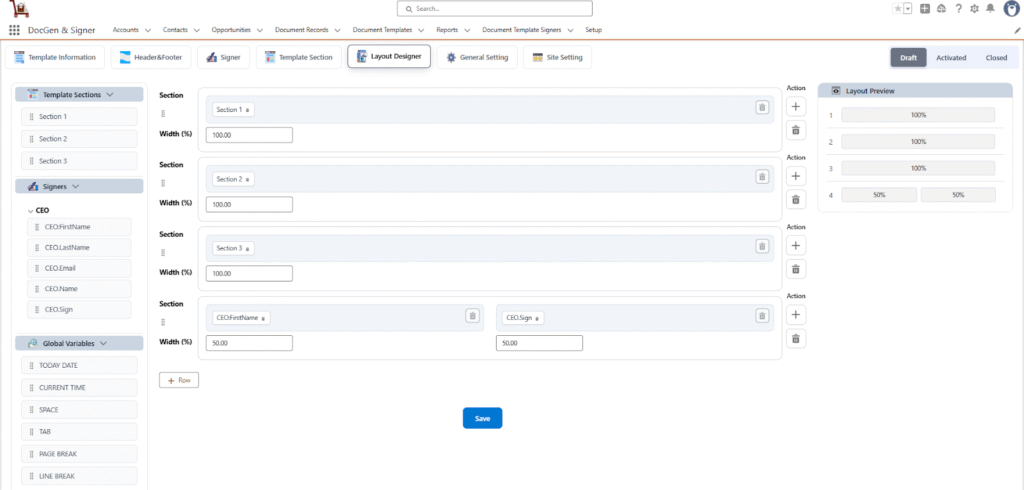Set template status to Activated
The image size is (1024, 490).
click(x=951, y=58)
